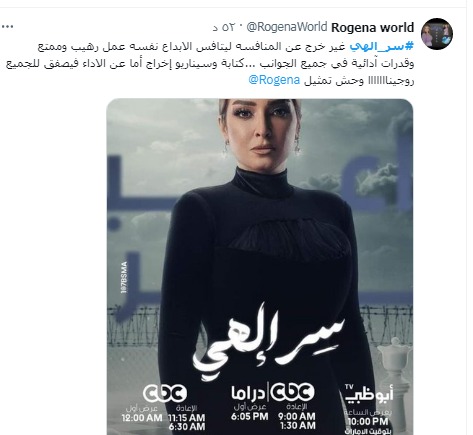Screen dimensions: 473x435
Task: Click the tweet body text to expand
Action: [210, 63]
